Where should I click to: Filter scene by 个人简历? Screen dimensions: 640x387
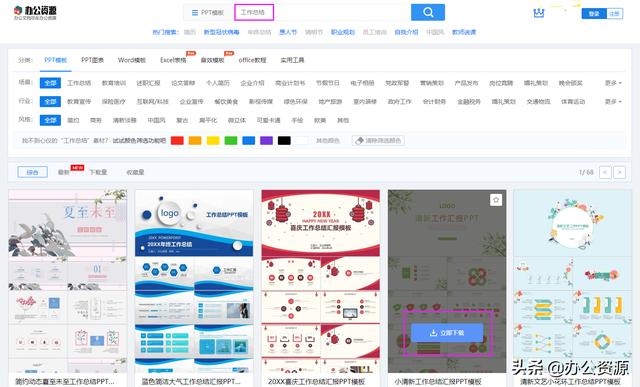point(218,83)
